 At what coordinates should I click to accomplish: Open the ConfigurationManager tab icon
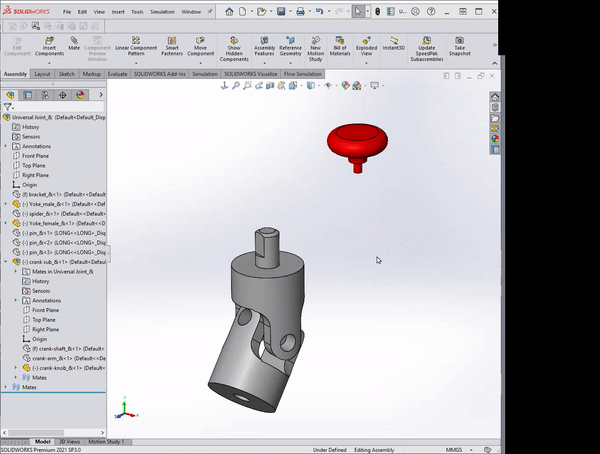point(46,95)
